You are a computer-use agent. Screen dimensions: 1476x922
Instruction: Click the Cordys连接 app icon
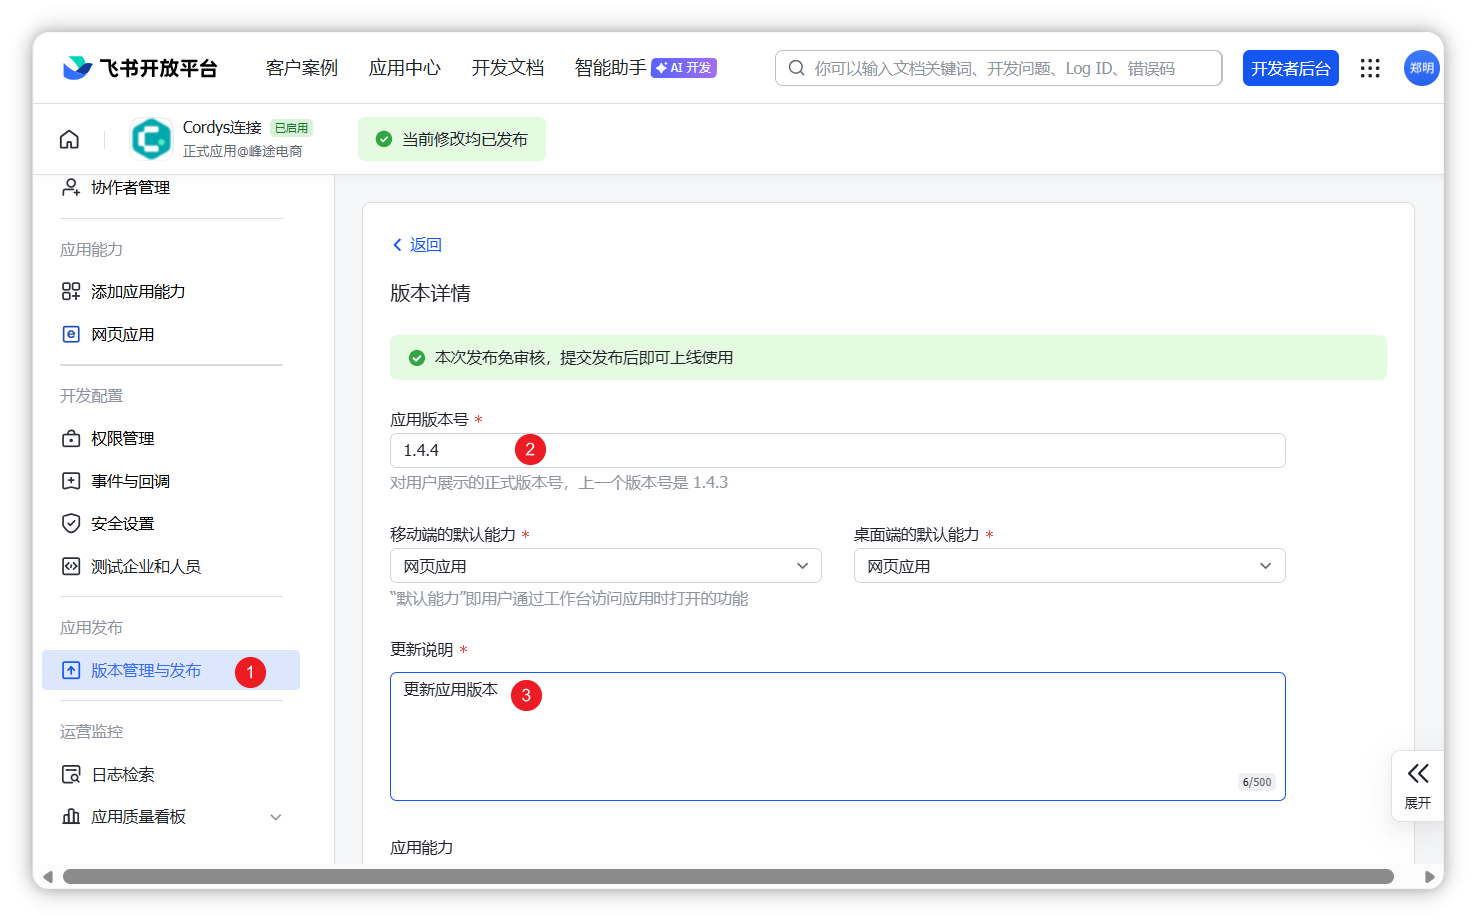pos(151,139)
